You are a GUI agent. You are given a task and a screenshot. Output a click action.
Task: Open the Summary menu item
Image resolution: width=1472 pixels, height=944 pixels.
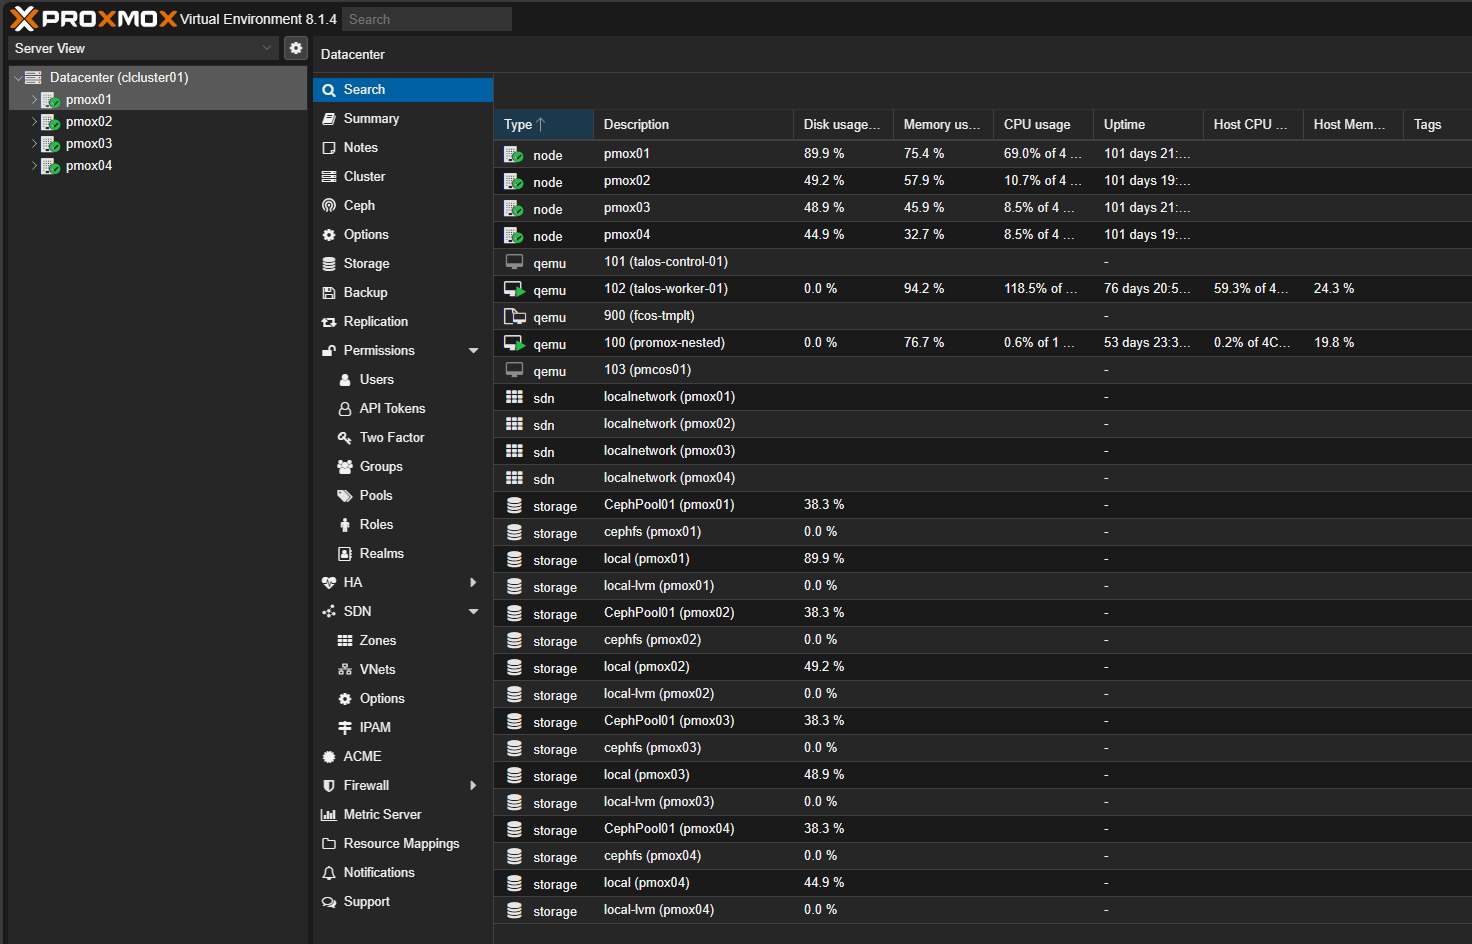tap(371, 119)
